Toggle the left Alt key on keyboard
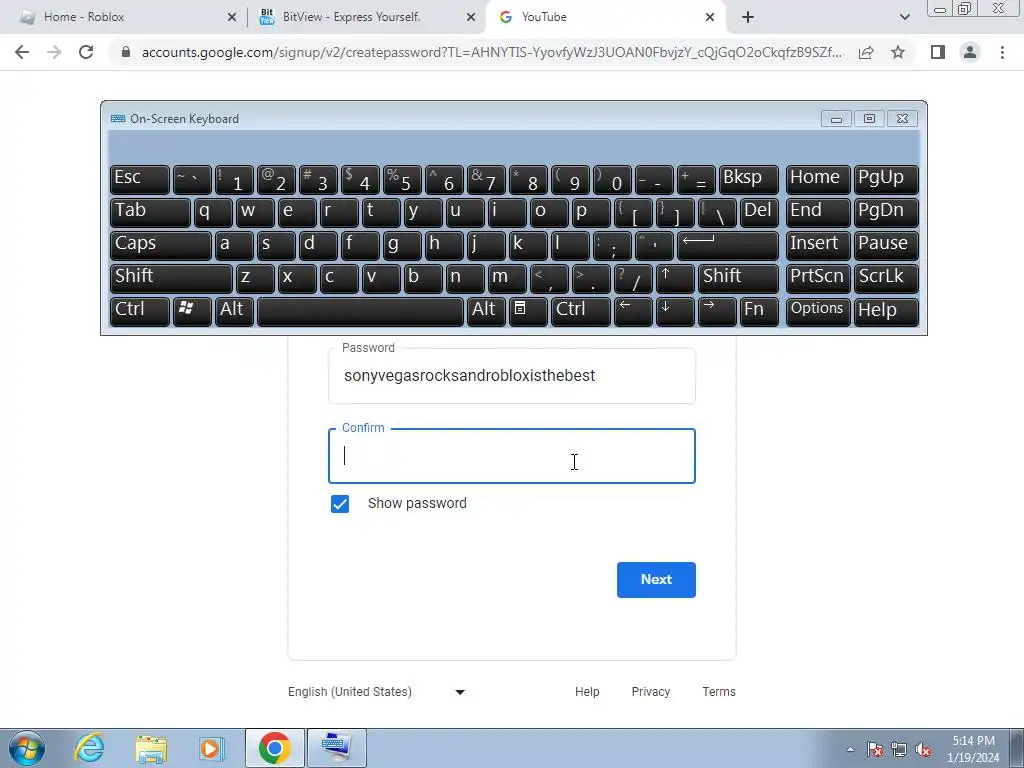 pos(234,311)
